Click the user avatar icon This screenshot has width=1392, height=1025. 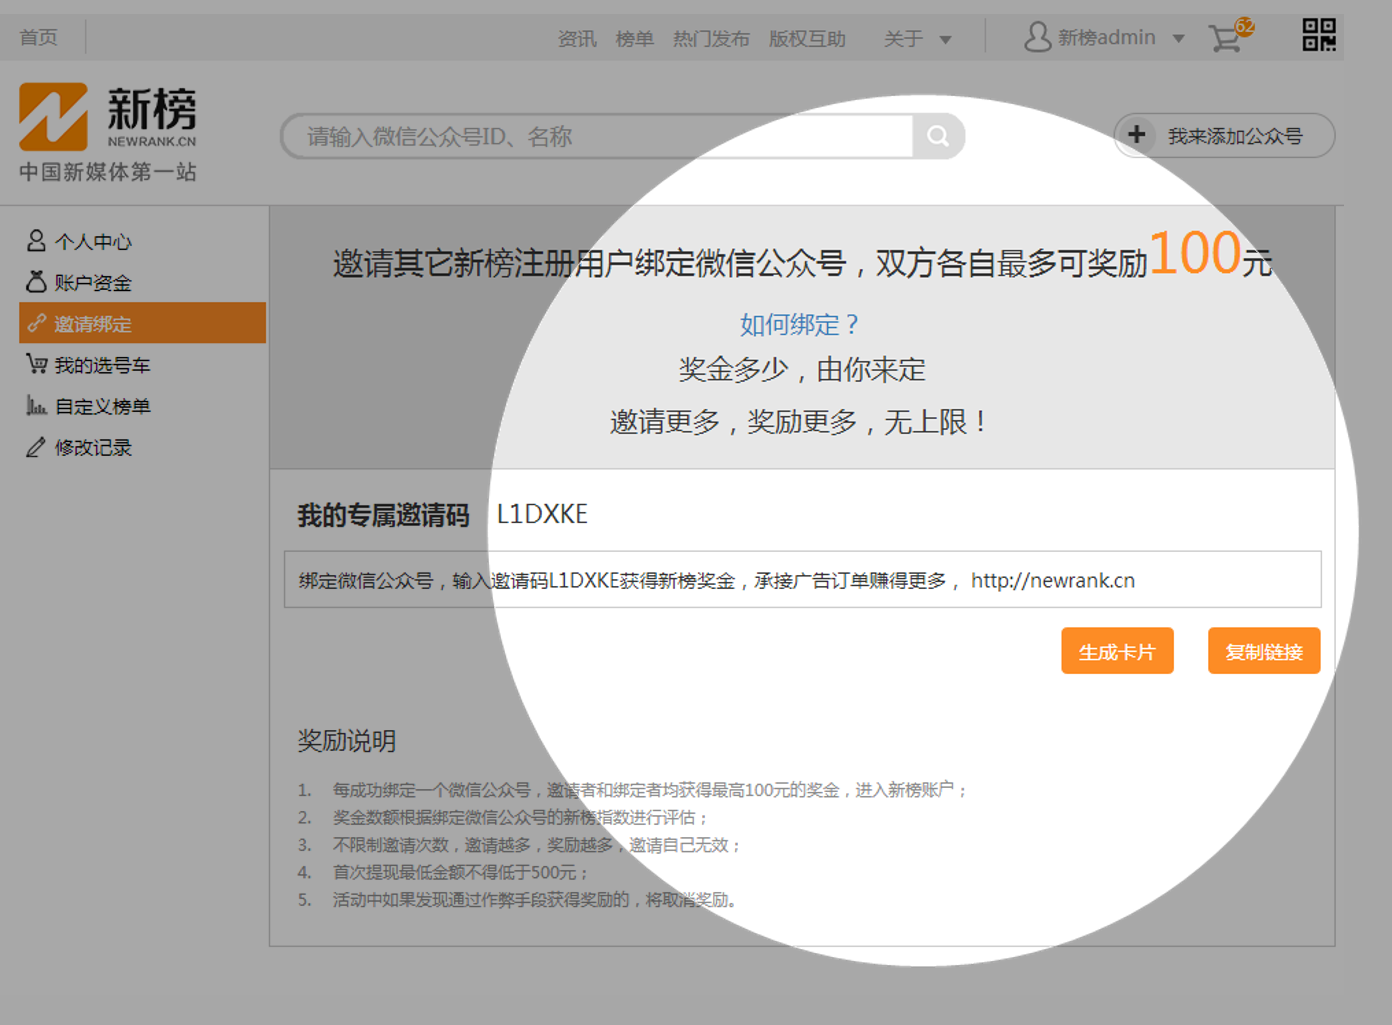[x=1038, y=37]
